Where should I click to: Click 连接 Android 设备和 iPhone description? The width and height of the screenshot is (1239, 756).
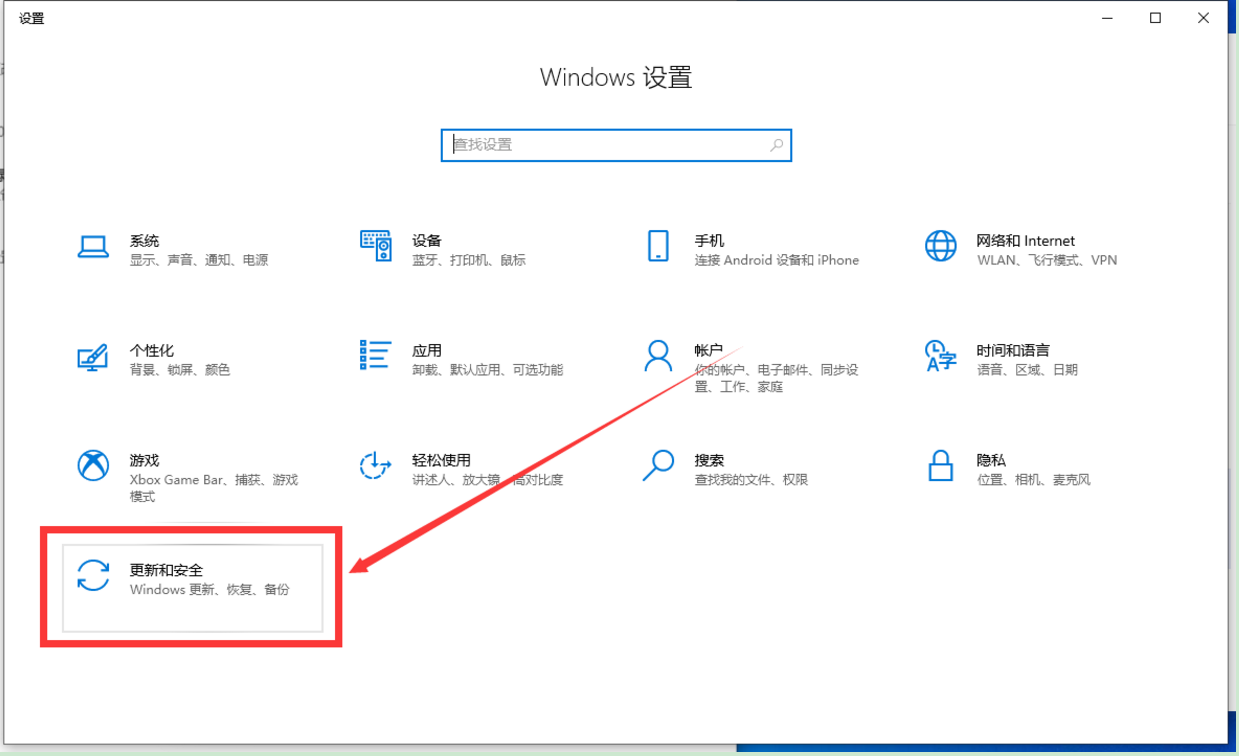click(777, 260)
